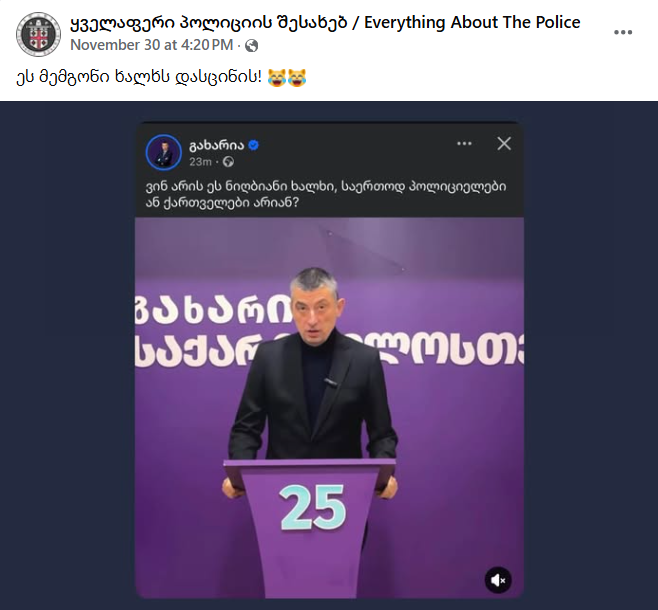Click the second laughing cat emoji
This screenshot has height=610, width=658.
pyautogui.click(x=297, y=78)
